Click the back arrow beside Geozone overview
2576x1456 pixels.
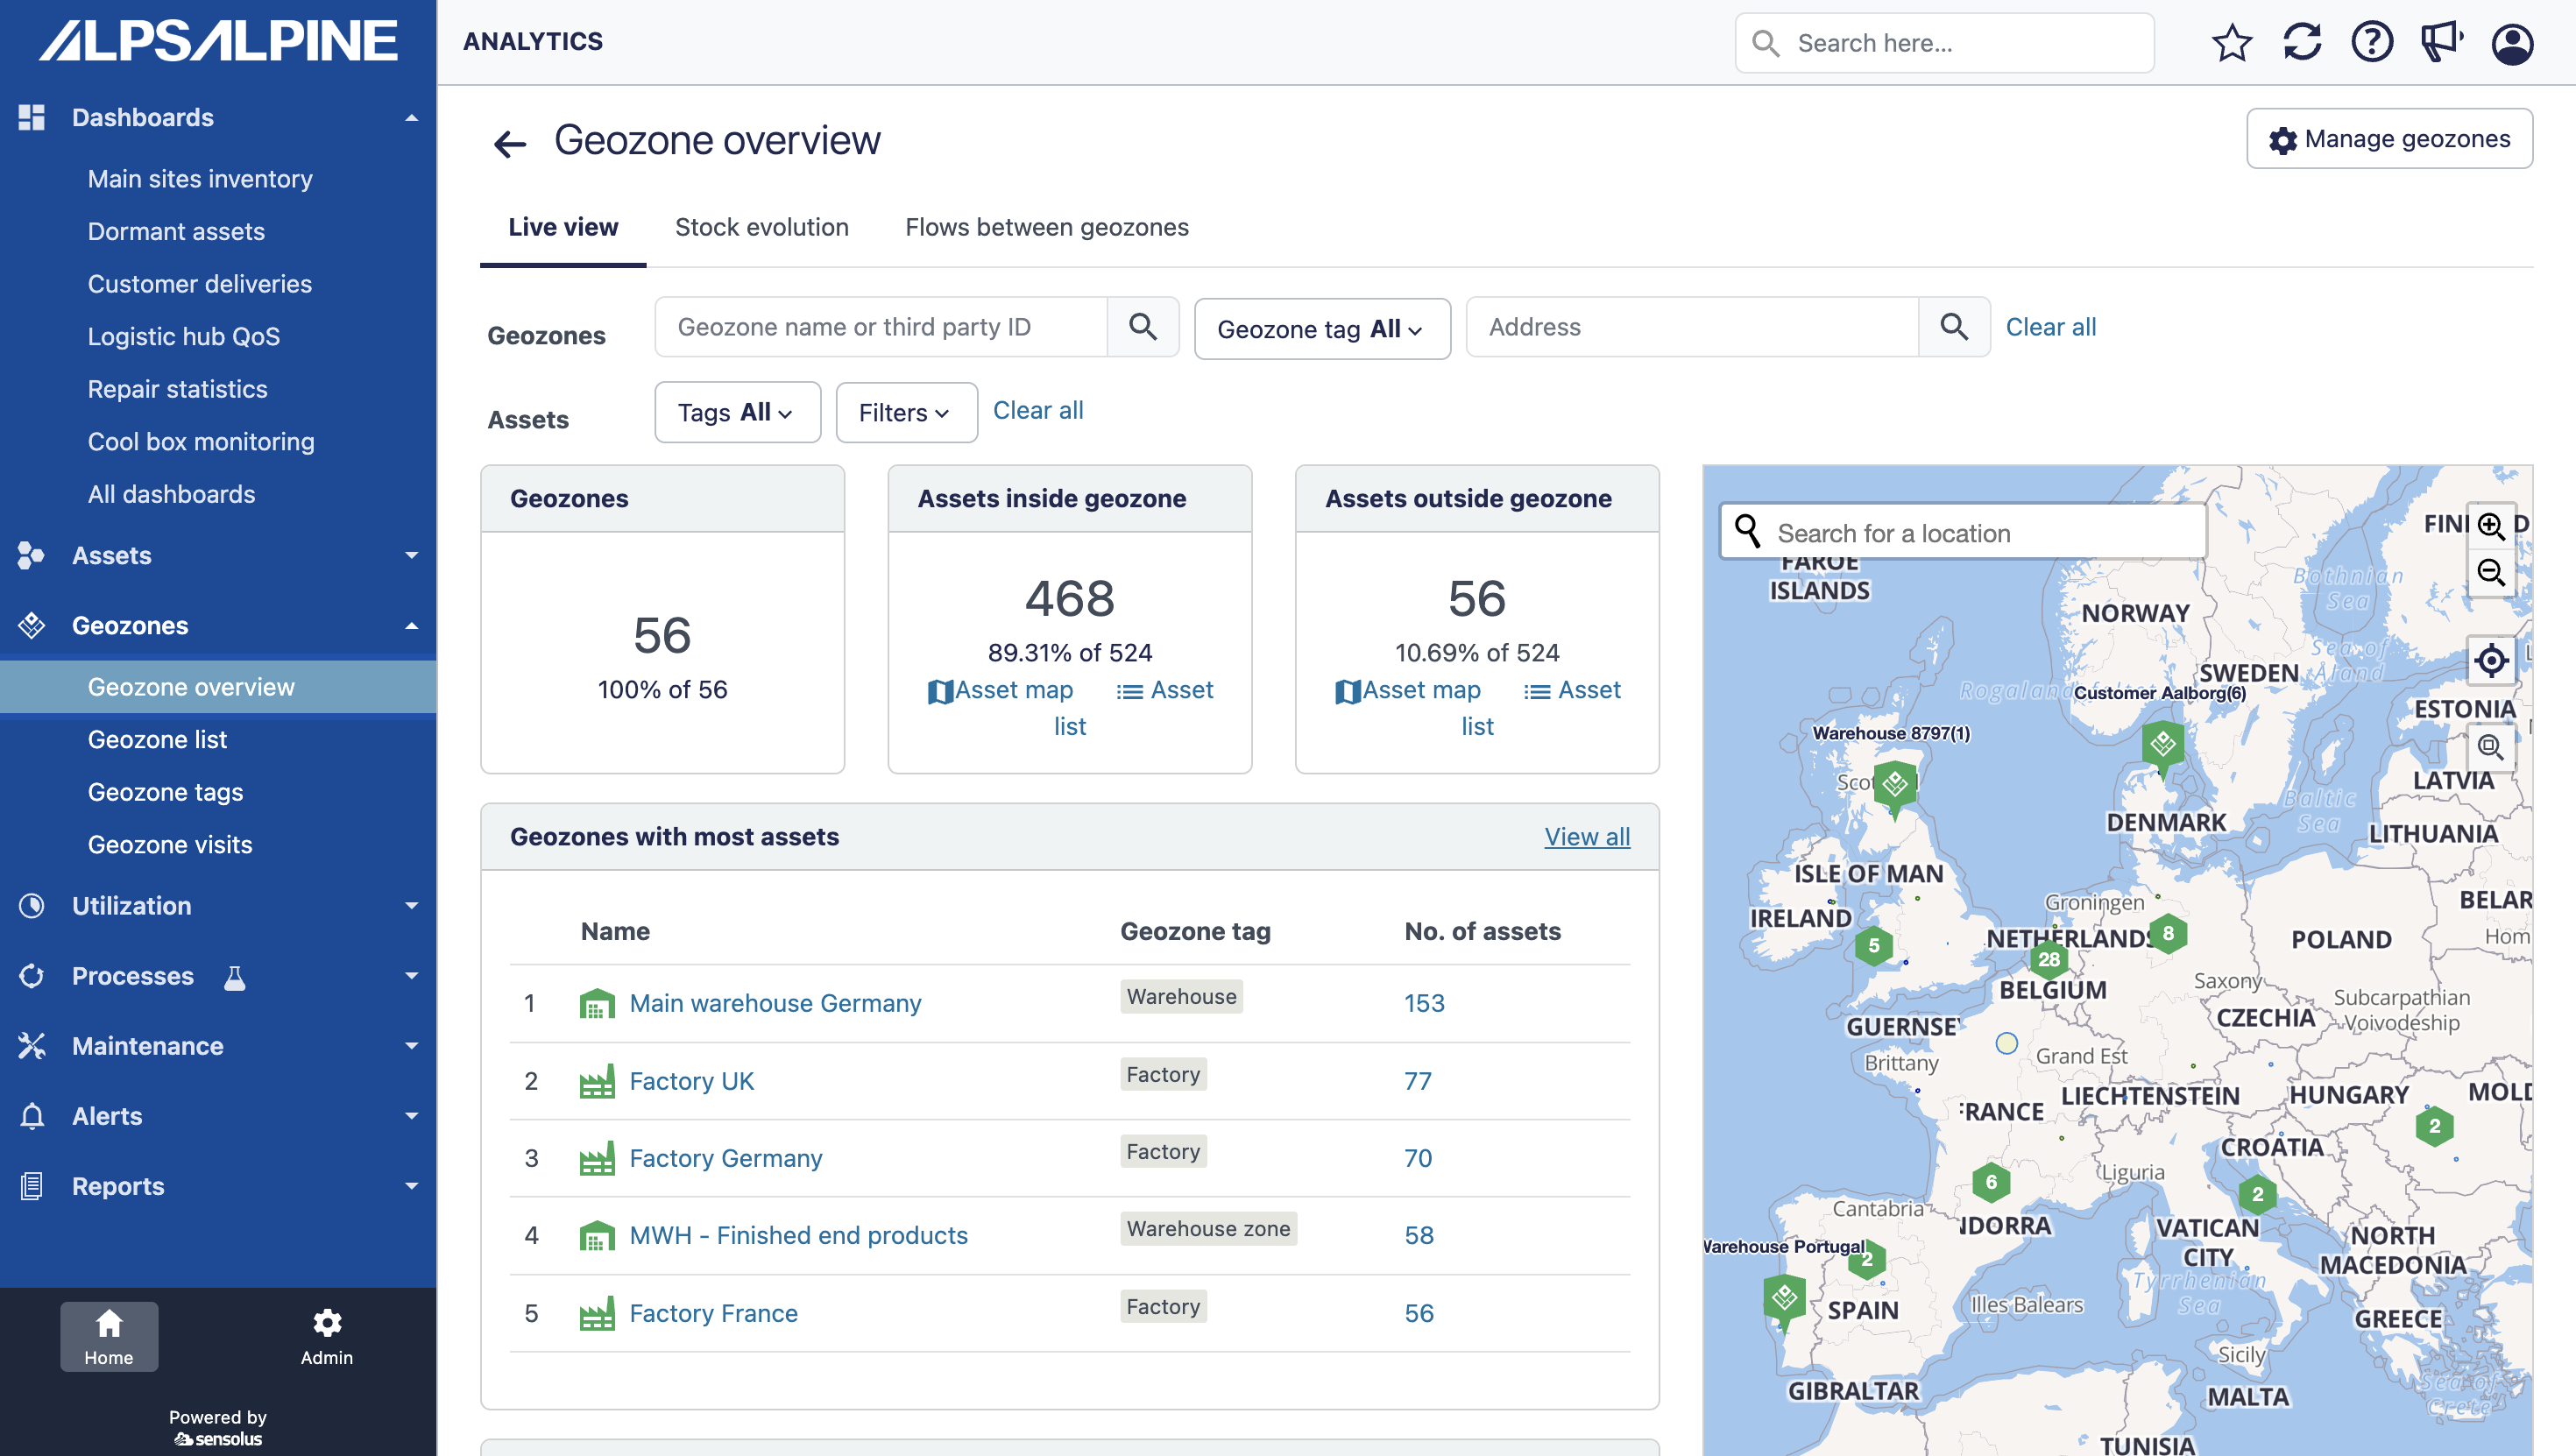[510, 144]
